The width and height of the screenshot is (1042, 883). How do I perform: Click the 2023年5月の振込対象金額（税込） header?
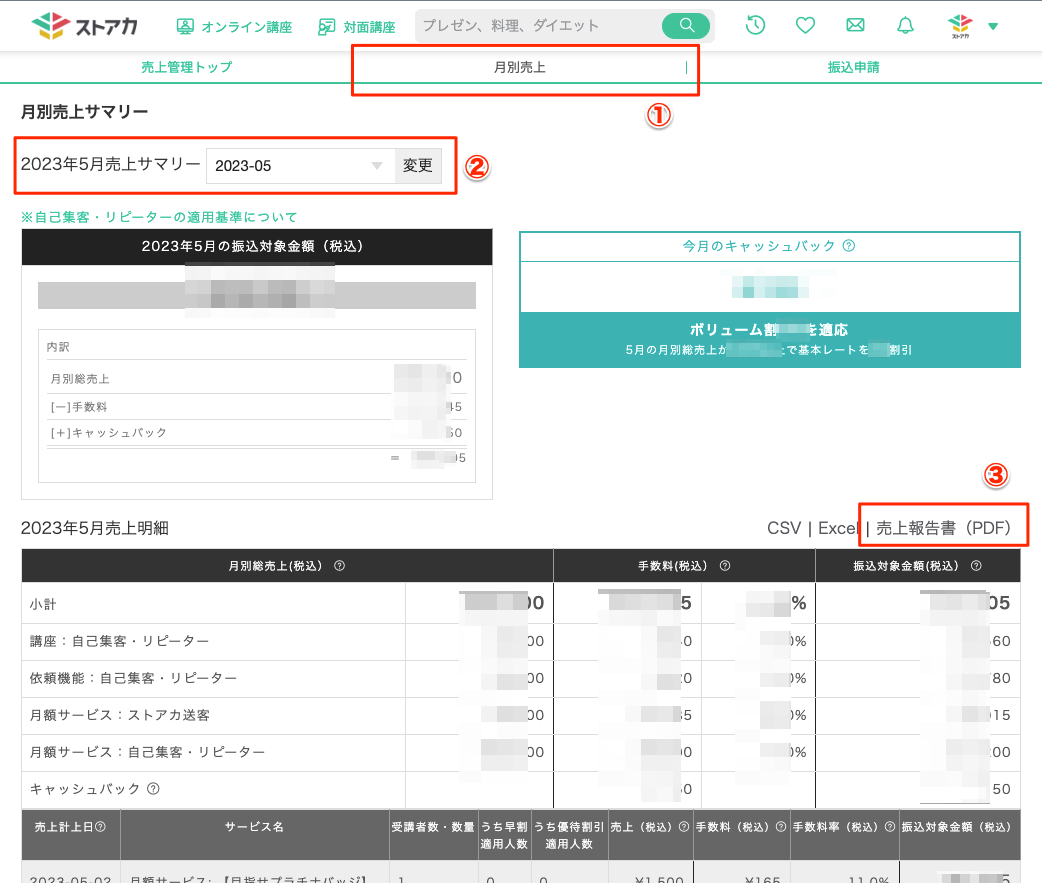257,246
